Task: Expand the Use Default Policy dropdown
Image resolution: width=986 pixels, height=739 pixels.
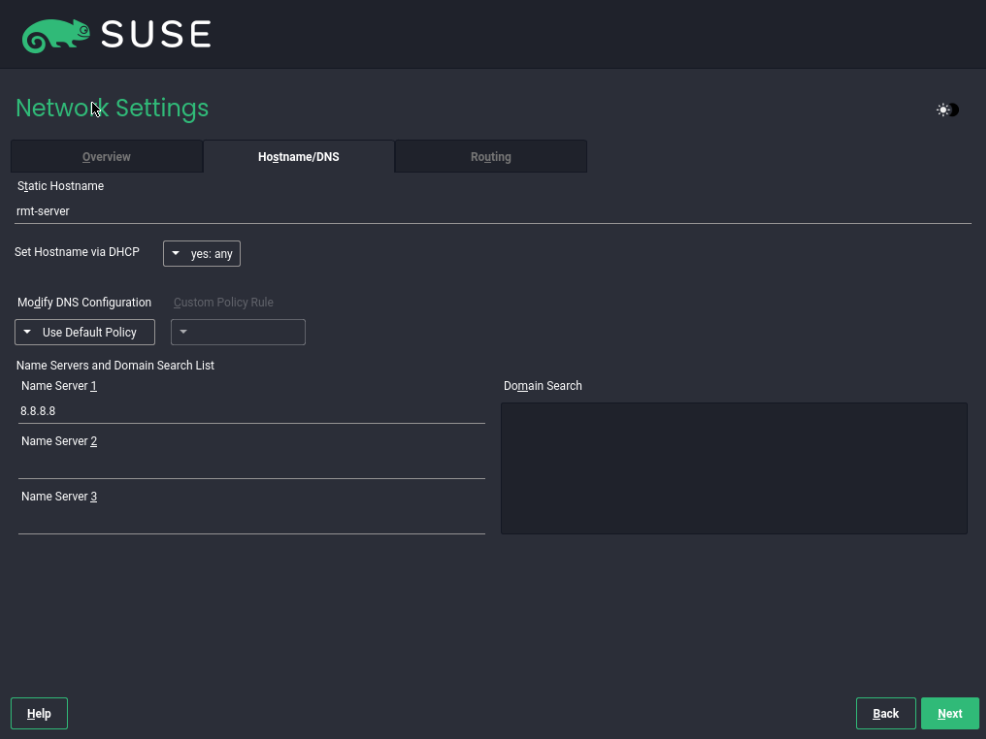Action: pos(85,332)
